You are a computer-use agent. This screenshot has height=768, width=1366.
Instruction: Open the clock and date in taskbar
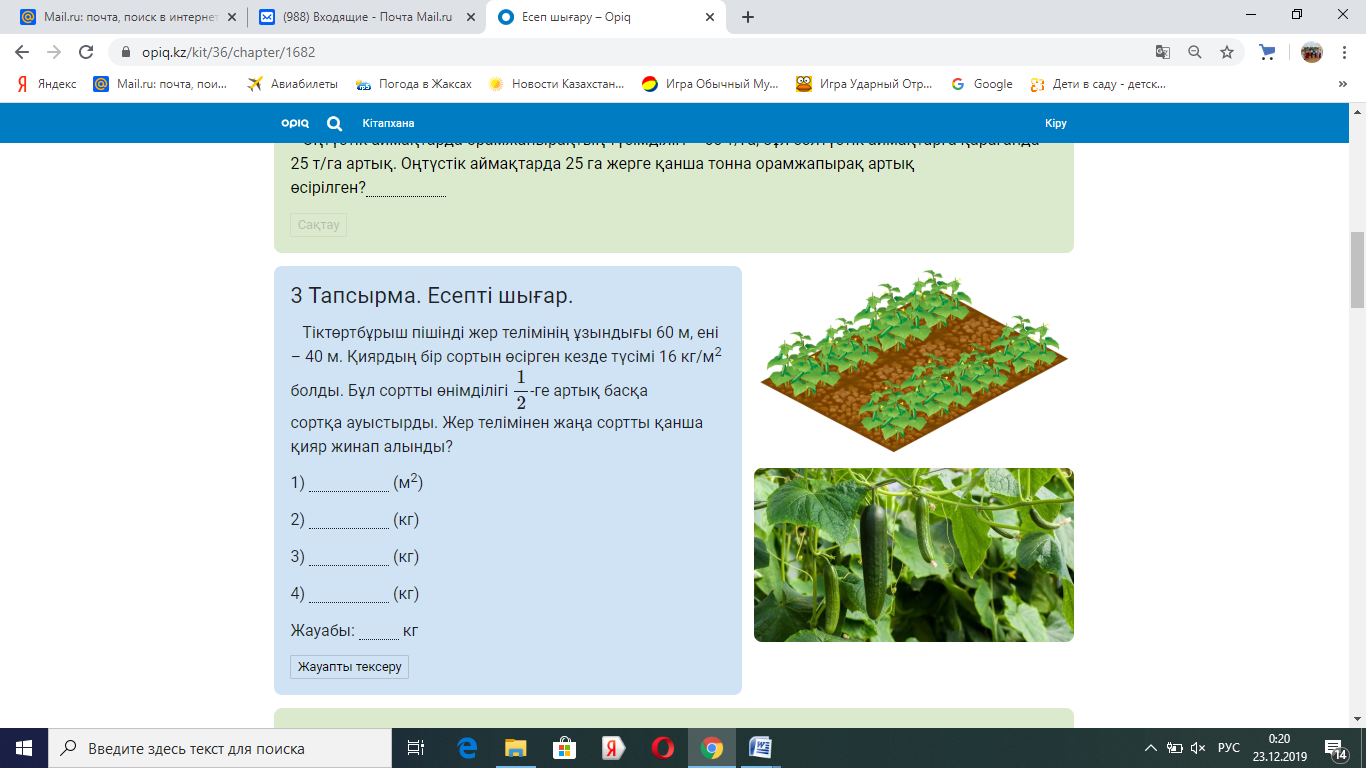click(x=1278, y=748)
